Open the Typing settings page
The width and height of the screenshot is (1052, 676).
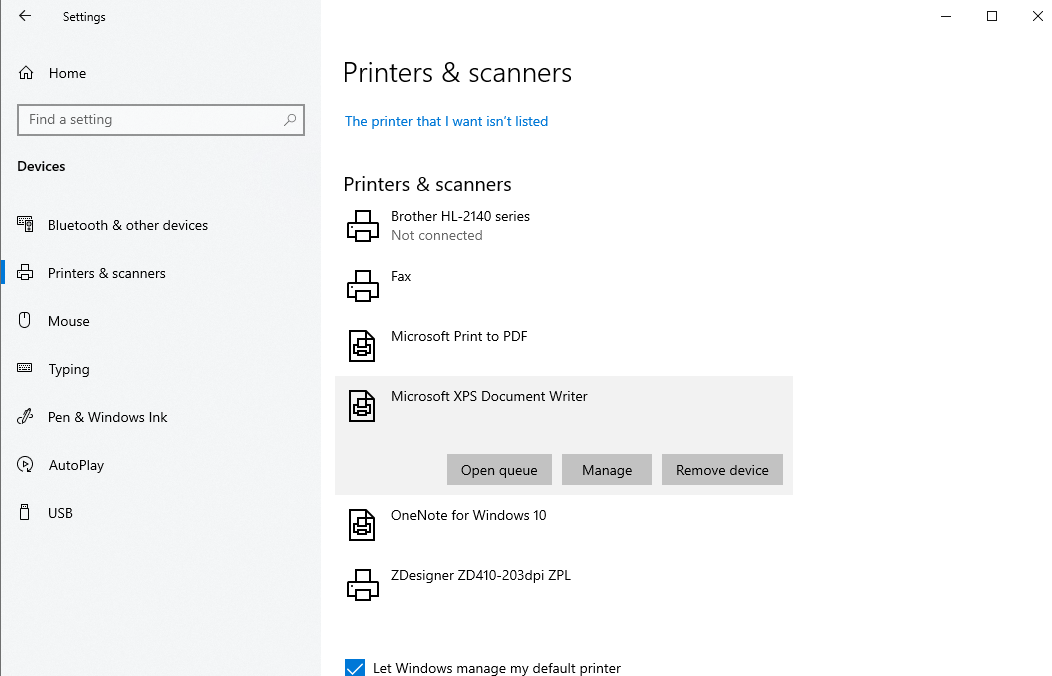68,369
